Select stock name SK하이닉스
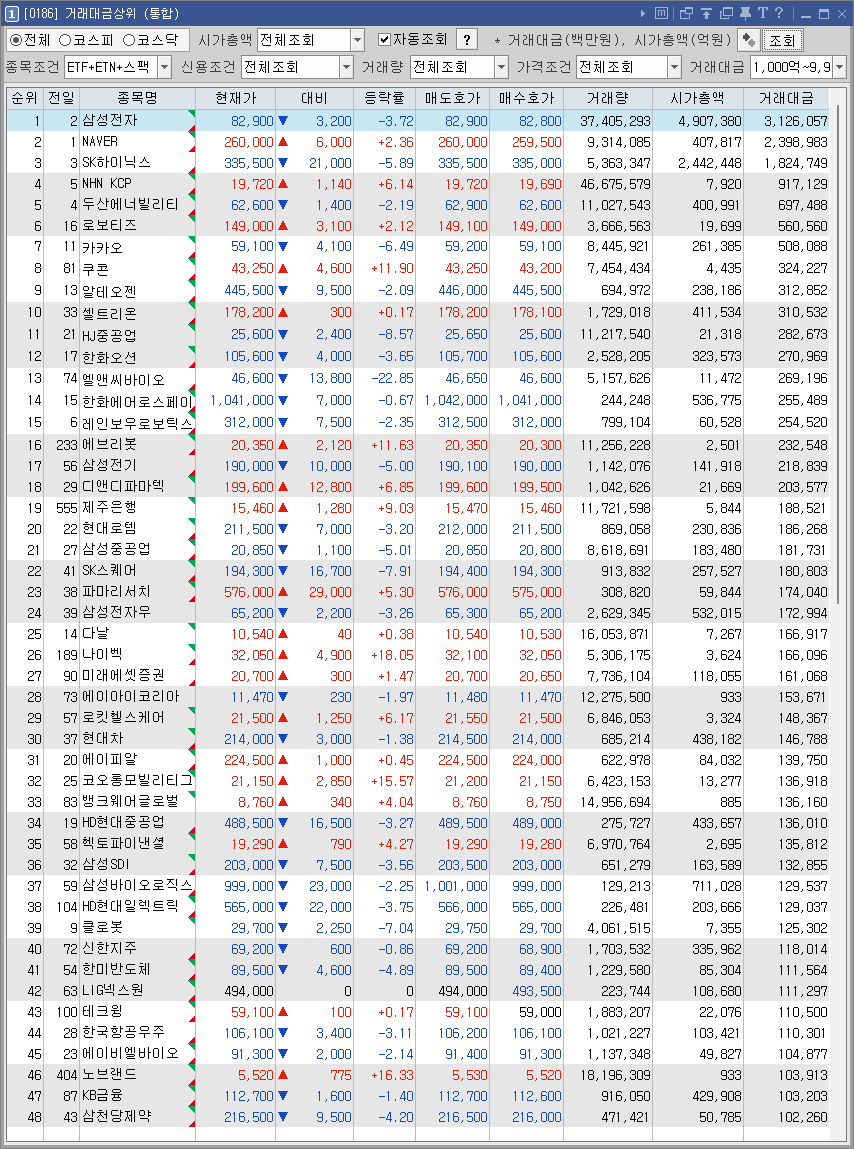Viewport: 854px width, 1149px height. [x=116, y=162]
